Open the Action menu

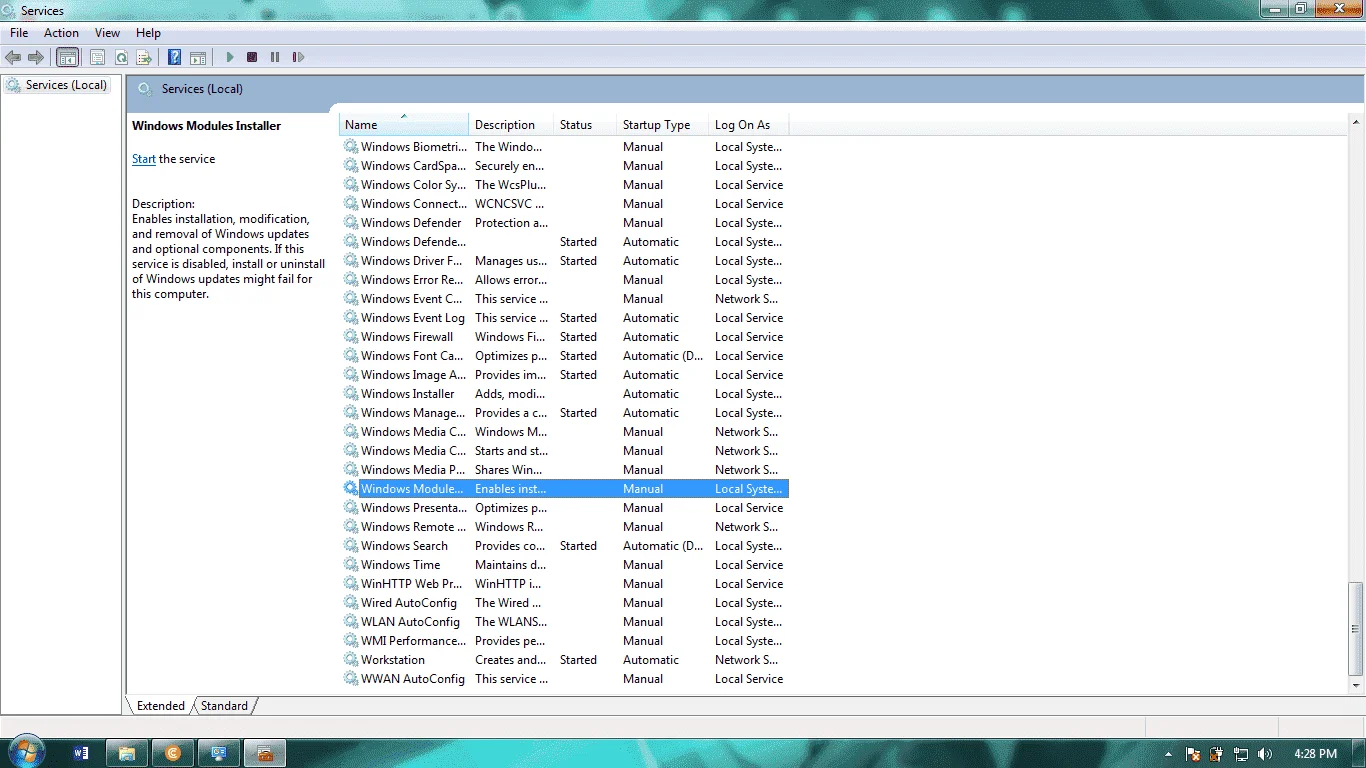[x=61, y=33]
